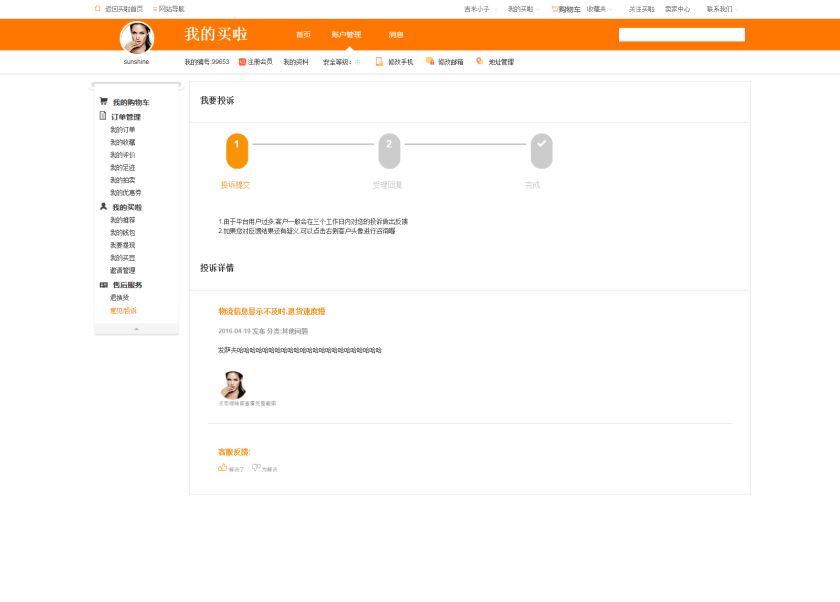The image size is (840, 602).
Task: Open the 消息 tab
Action: 396,35
